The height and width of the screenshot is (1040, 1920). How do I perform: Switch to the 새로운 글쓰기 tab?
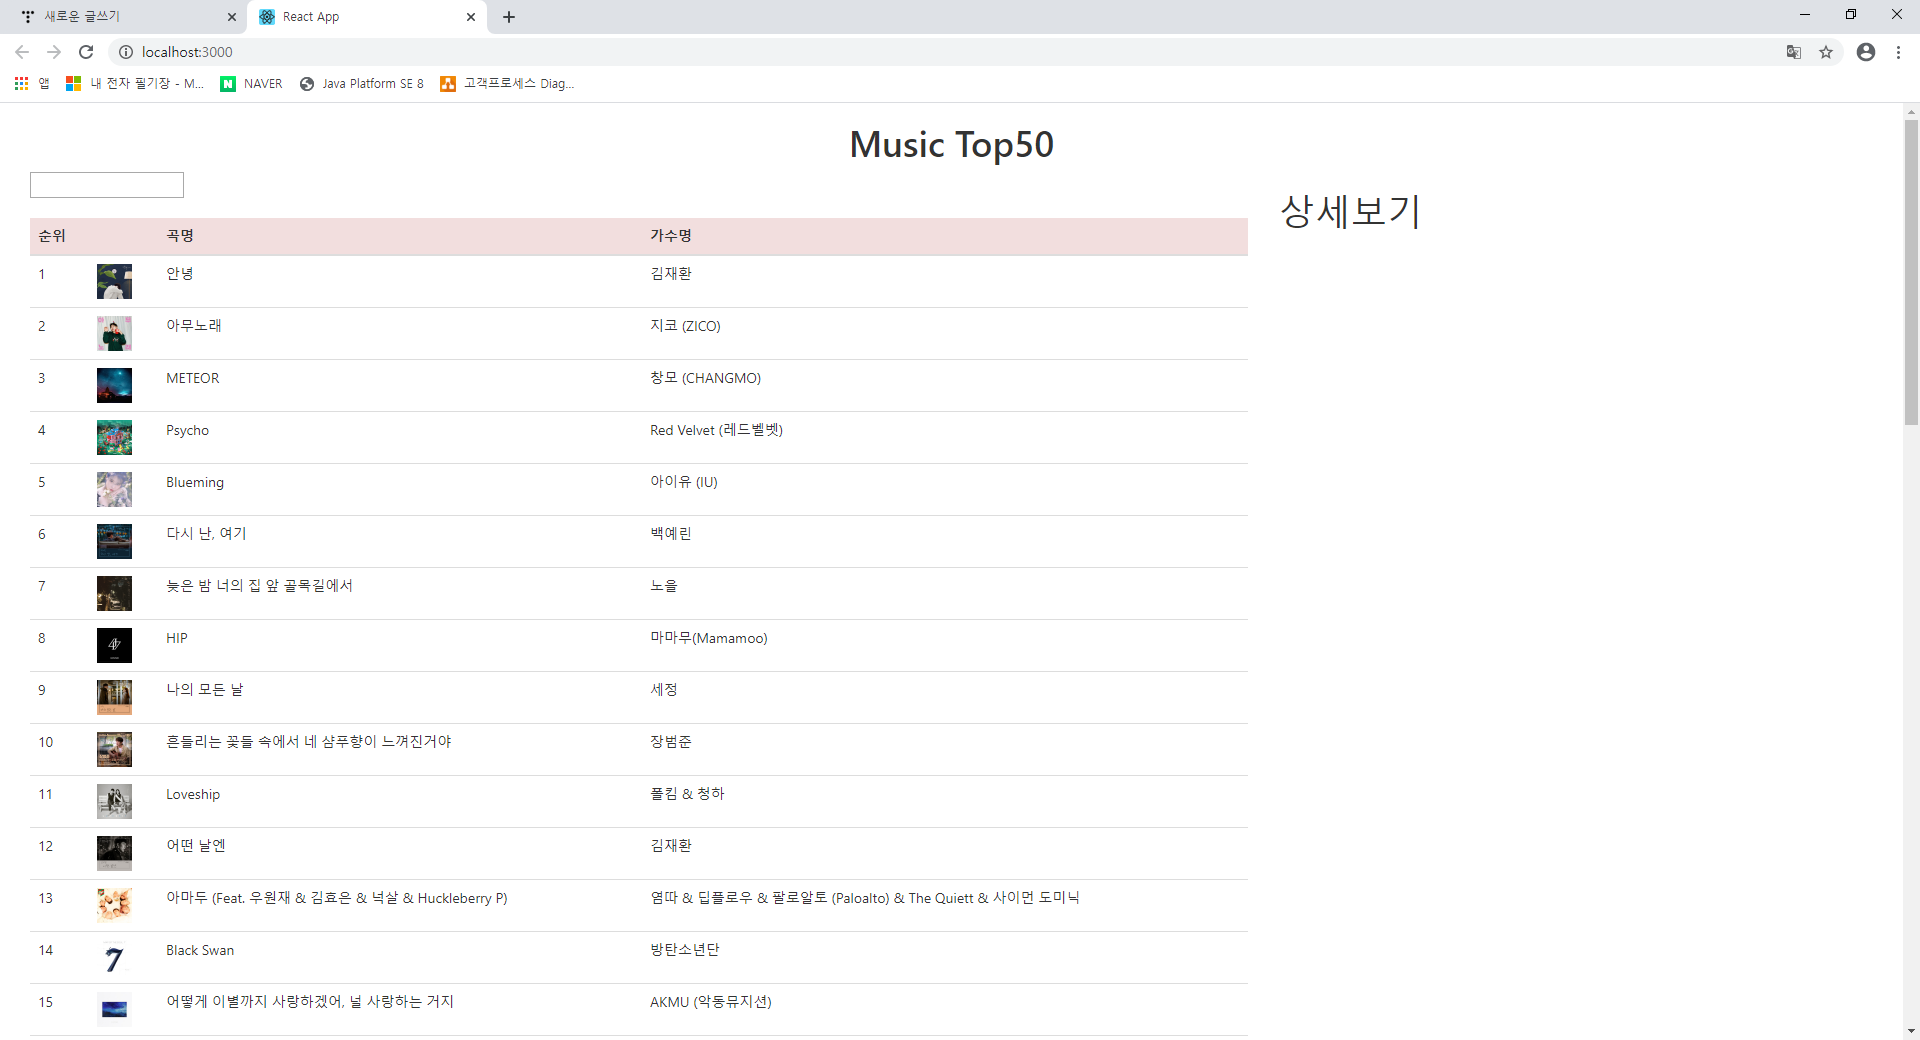click(124, 17)
